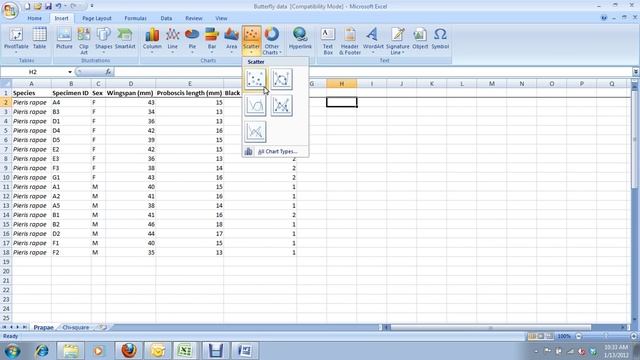Image resolution: width=640 pixels, height=360 pixels.
Task: Expand the Name Box dropdown
Action: 70,72
